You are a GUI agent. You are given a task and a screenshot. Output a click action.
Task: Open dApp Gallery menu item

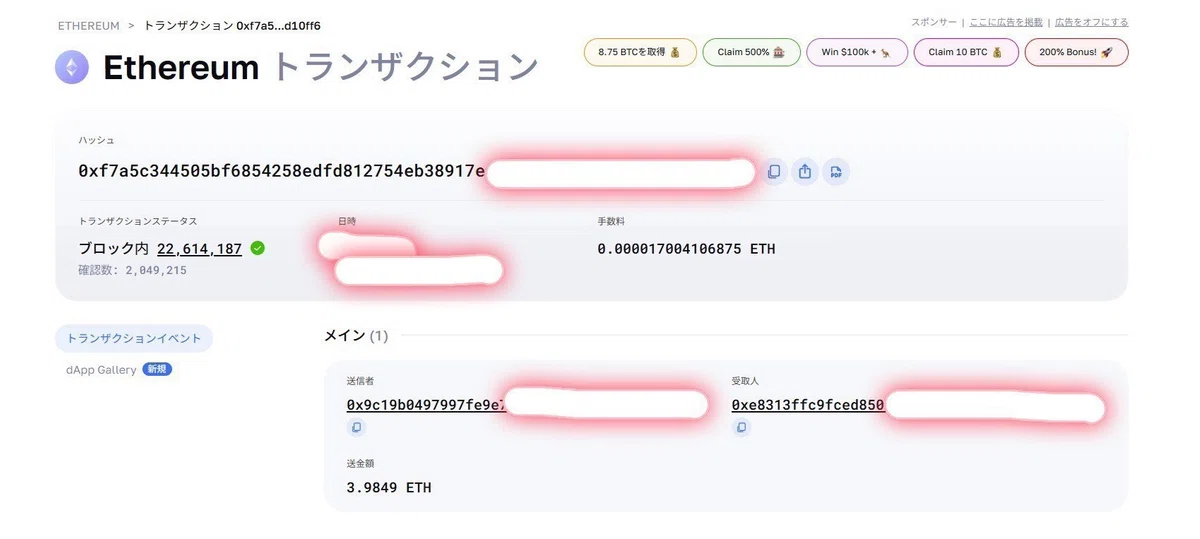click(x=101, y=370)
